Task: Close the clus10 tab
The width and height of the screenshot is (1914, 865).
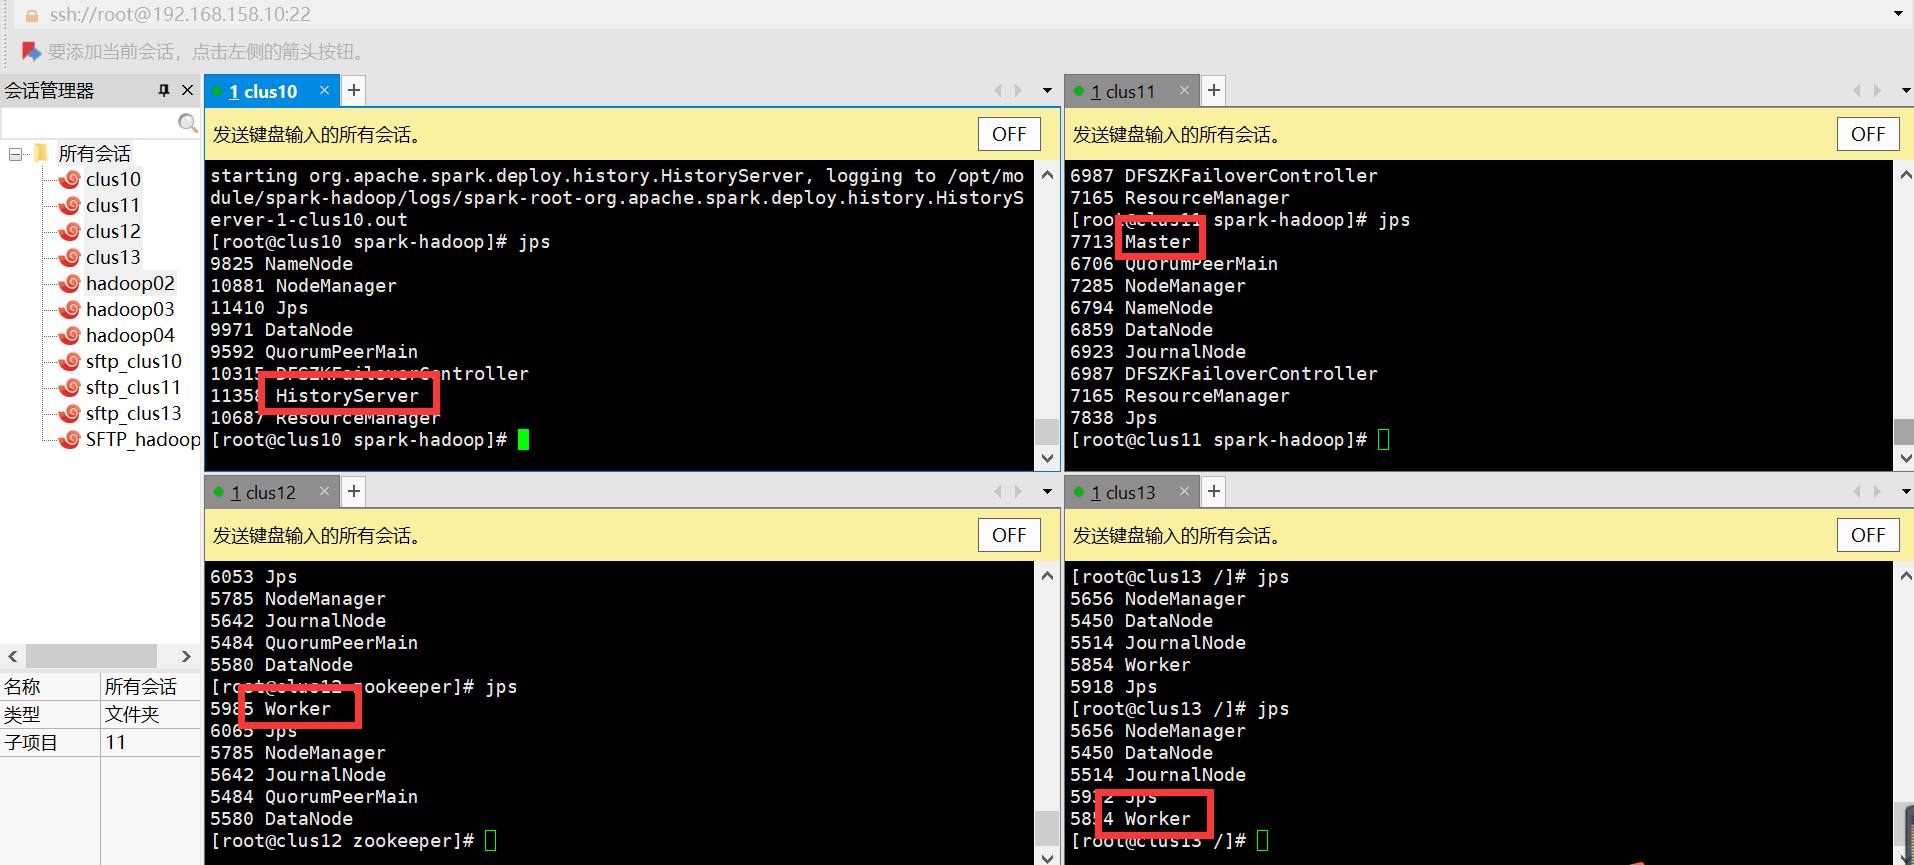Action: (x=325, y=90)
